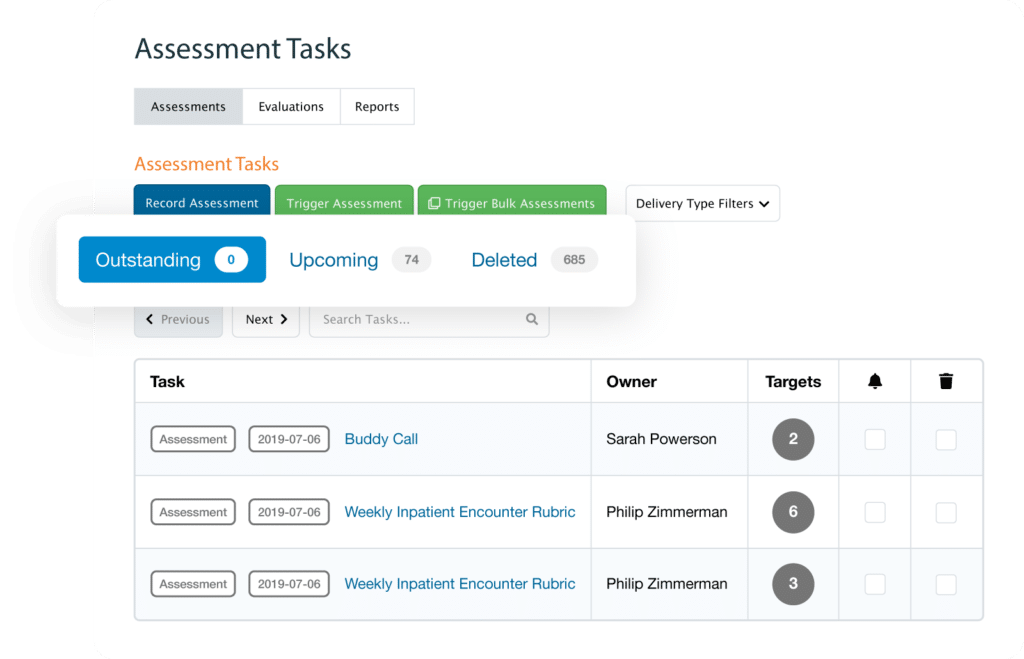Click the targets badge showing 3
The image size is (1024, 659).
pos(793,584)
